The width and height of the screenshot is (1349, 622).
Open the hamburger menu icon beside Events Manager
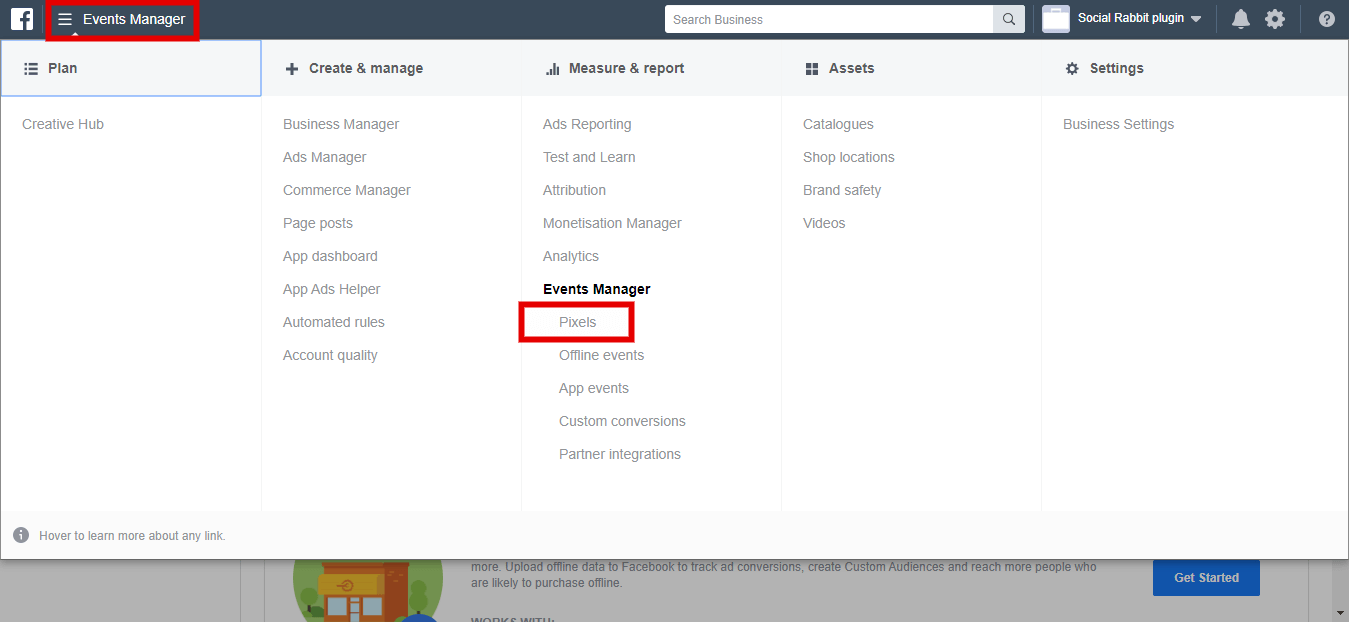65,19
